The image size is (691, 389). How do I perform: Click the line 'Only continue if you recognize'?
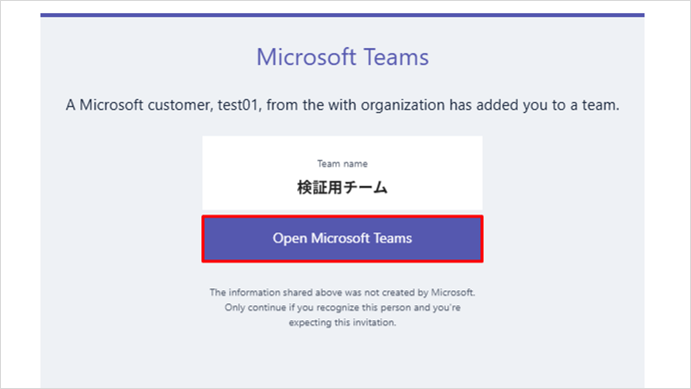(342, 307)
